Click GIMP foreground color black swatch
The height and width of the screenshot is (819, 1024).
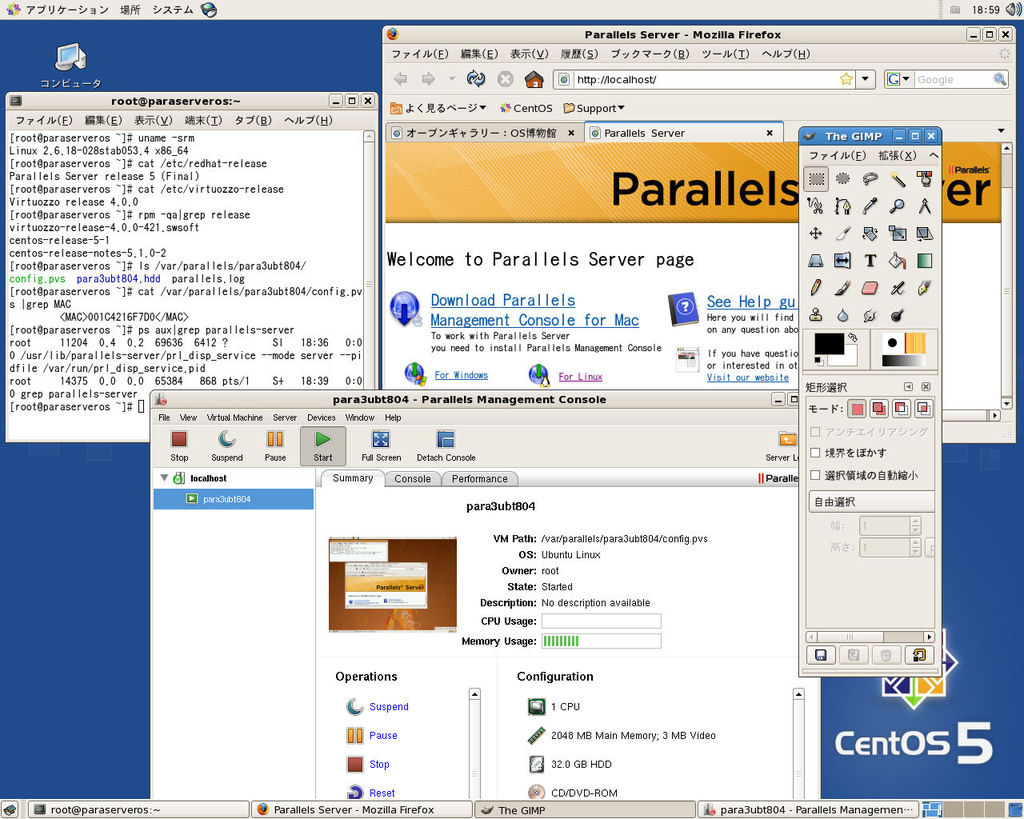(x=827, y=344)
